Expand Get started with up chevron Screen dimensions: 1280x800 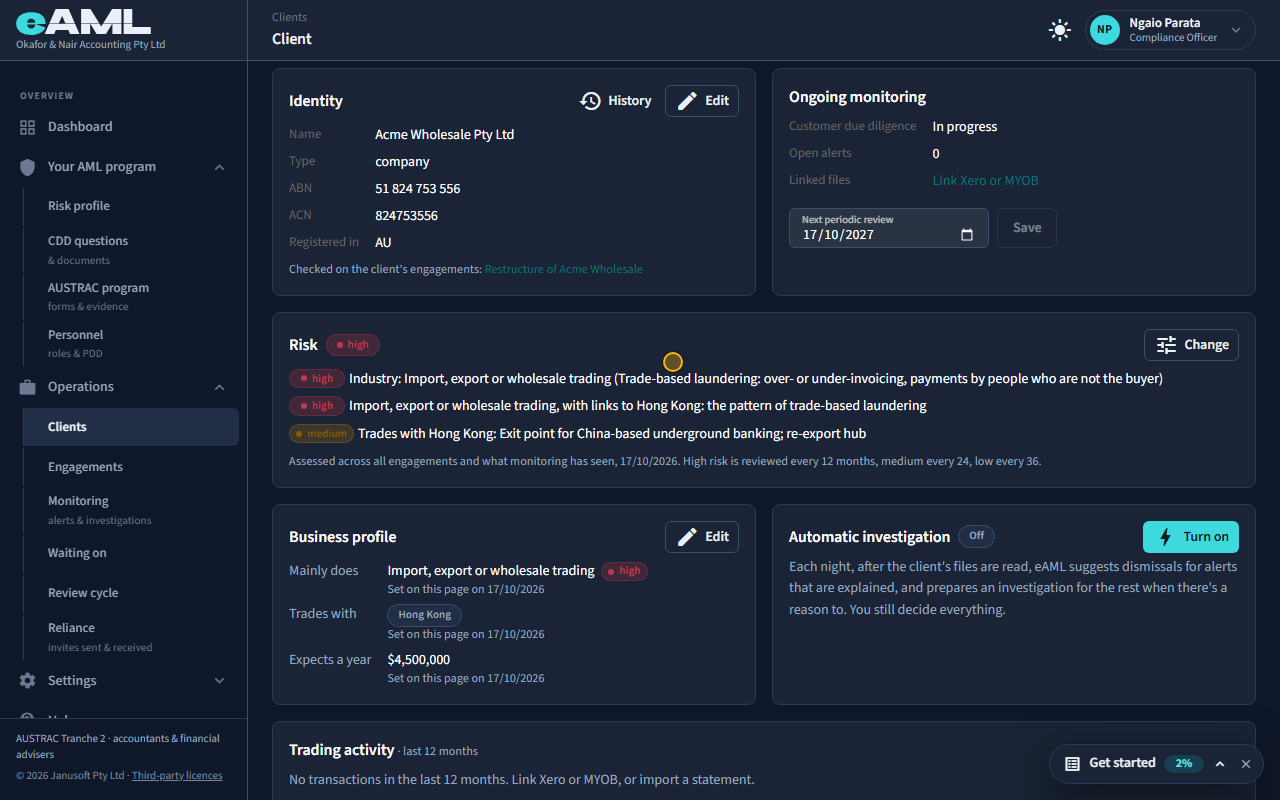[1220, 764]
